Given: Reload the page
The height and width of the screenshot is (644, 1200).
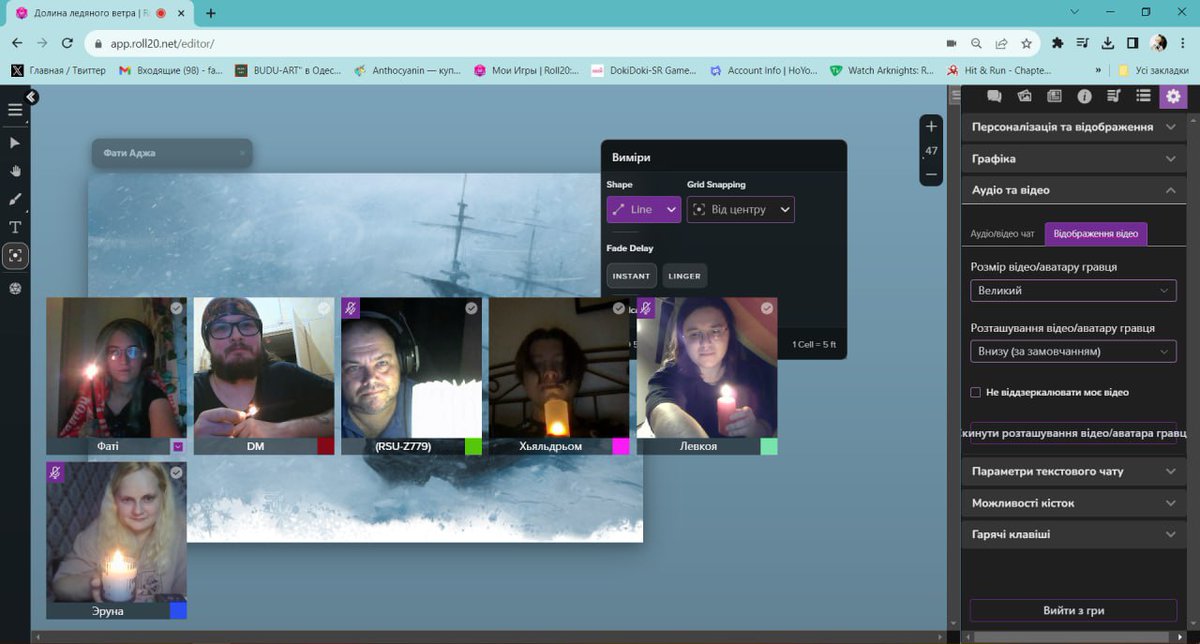Looking at the screenshot, I should tap(67, 43).
